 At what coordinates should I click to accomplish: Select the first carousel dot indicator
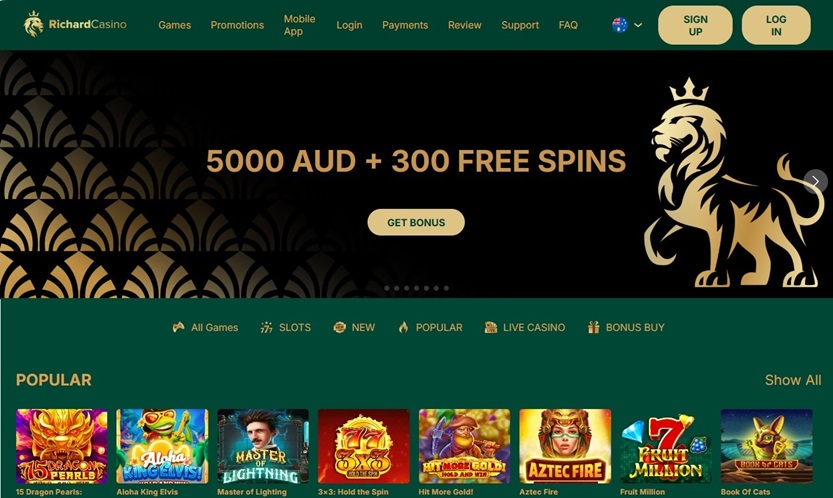coord(387,288)
